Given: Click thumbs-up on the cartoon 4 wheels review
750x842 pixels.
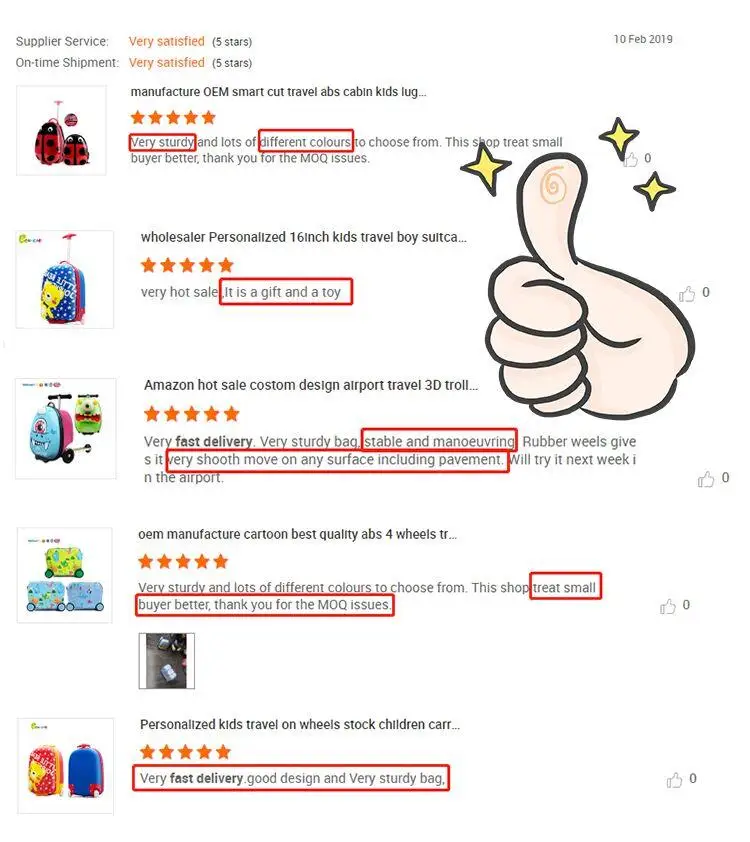Looking at the screenshot, I should pyautogui.click(x=668, y=606).
